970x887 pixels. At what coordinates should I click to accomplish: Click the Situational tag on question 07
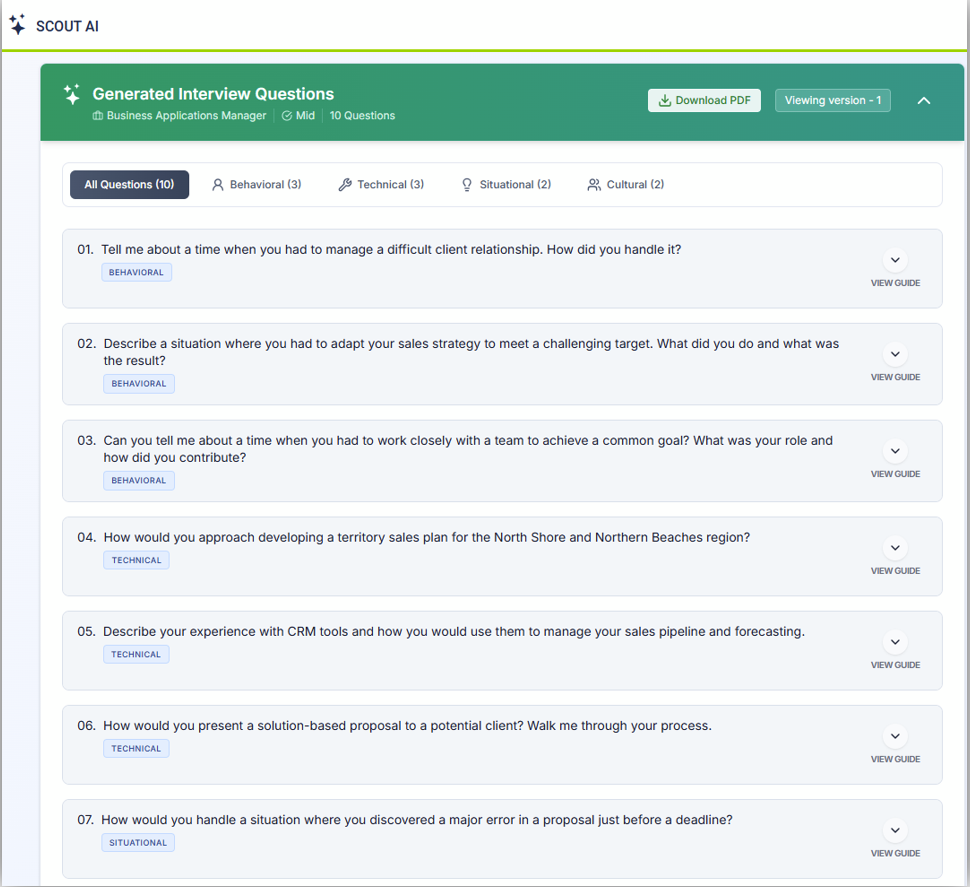pyautogui.click(x=138, y=843)
